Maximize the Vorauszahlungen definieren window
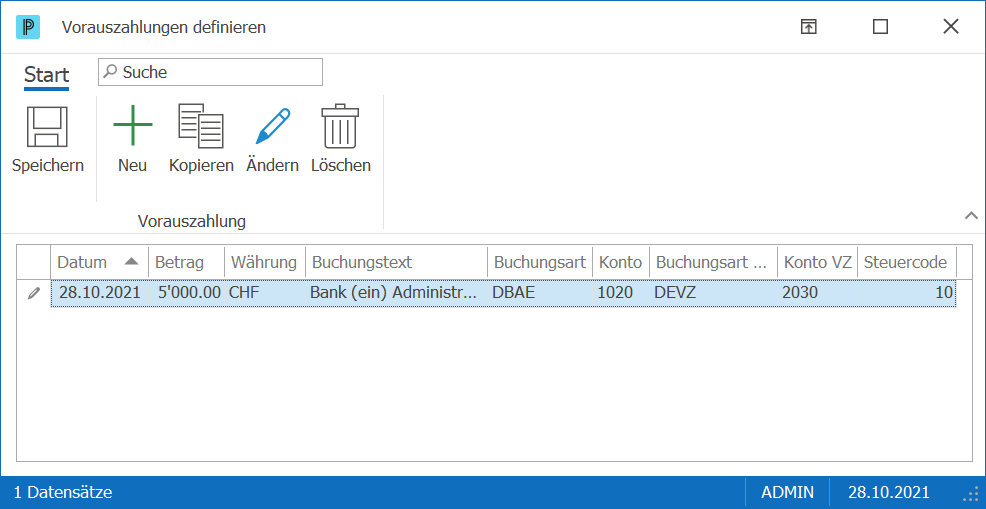The height and width of the screenshot is (509, 986). pyautogui.click(x=880, y=26)
